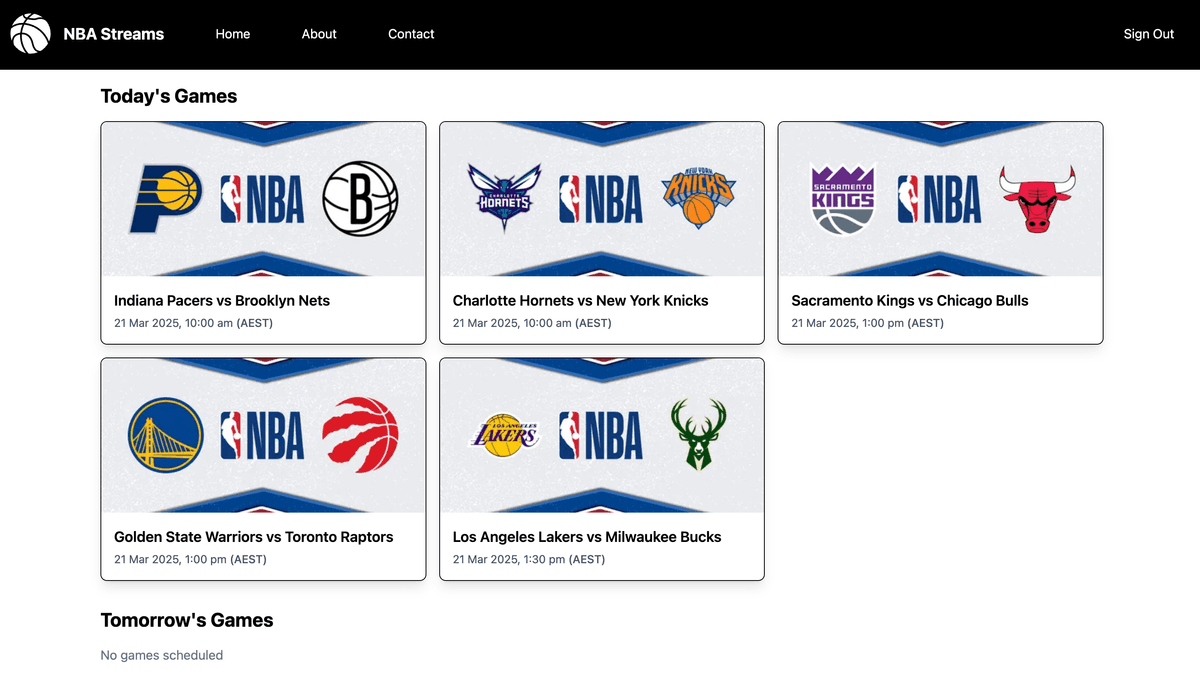This screenshot has width=1200, height=686.
Task: Click the Sacramento Kings team logo
Action: (842, 199)
